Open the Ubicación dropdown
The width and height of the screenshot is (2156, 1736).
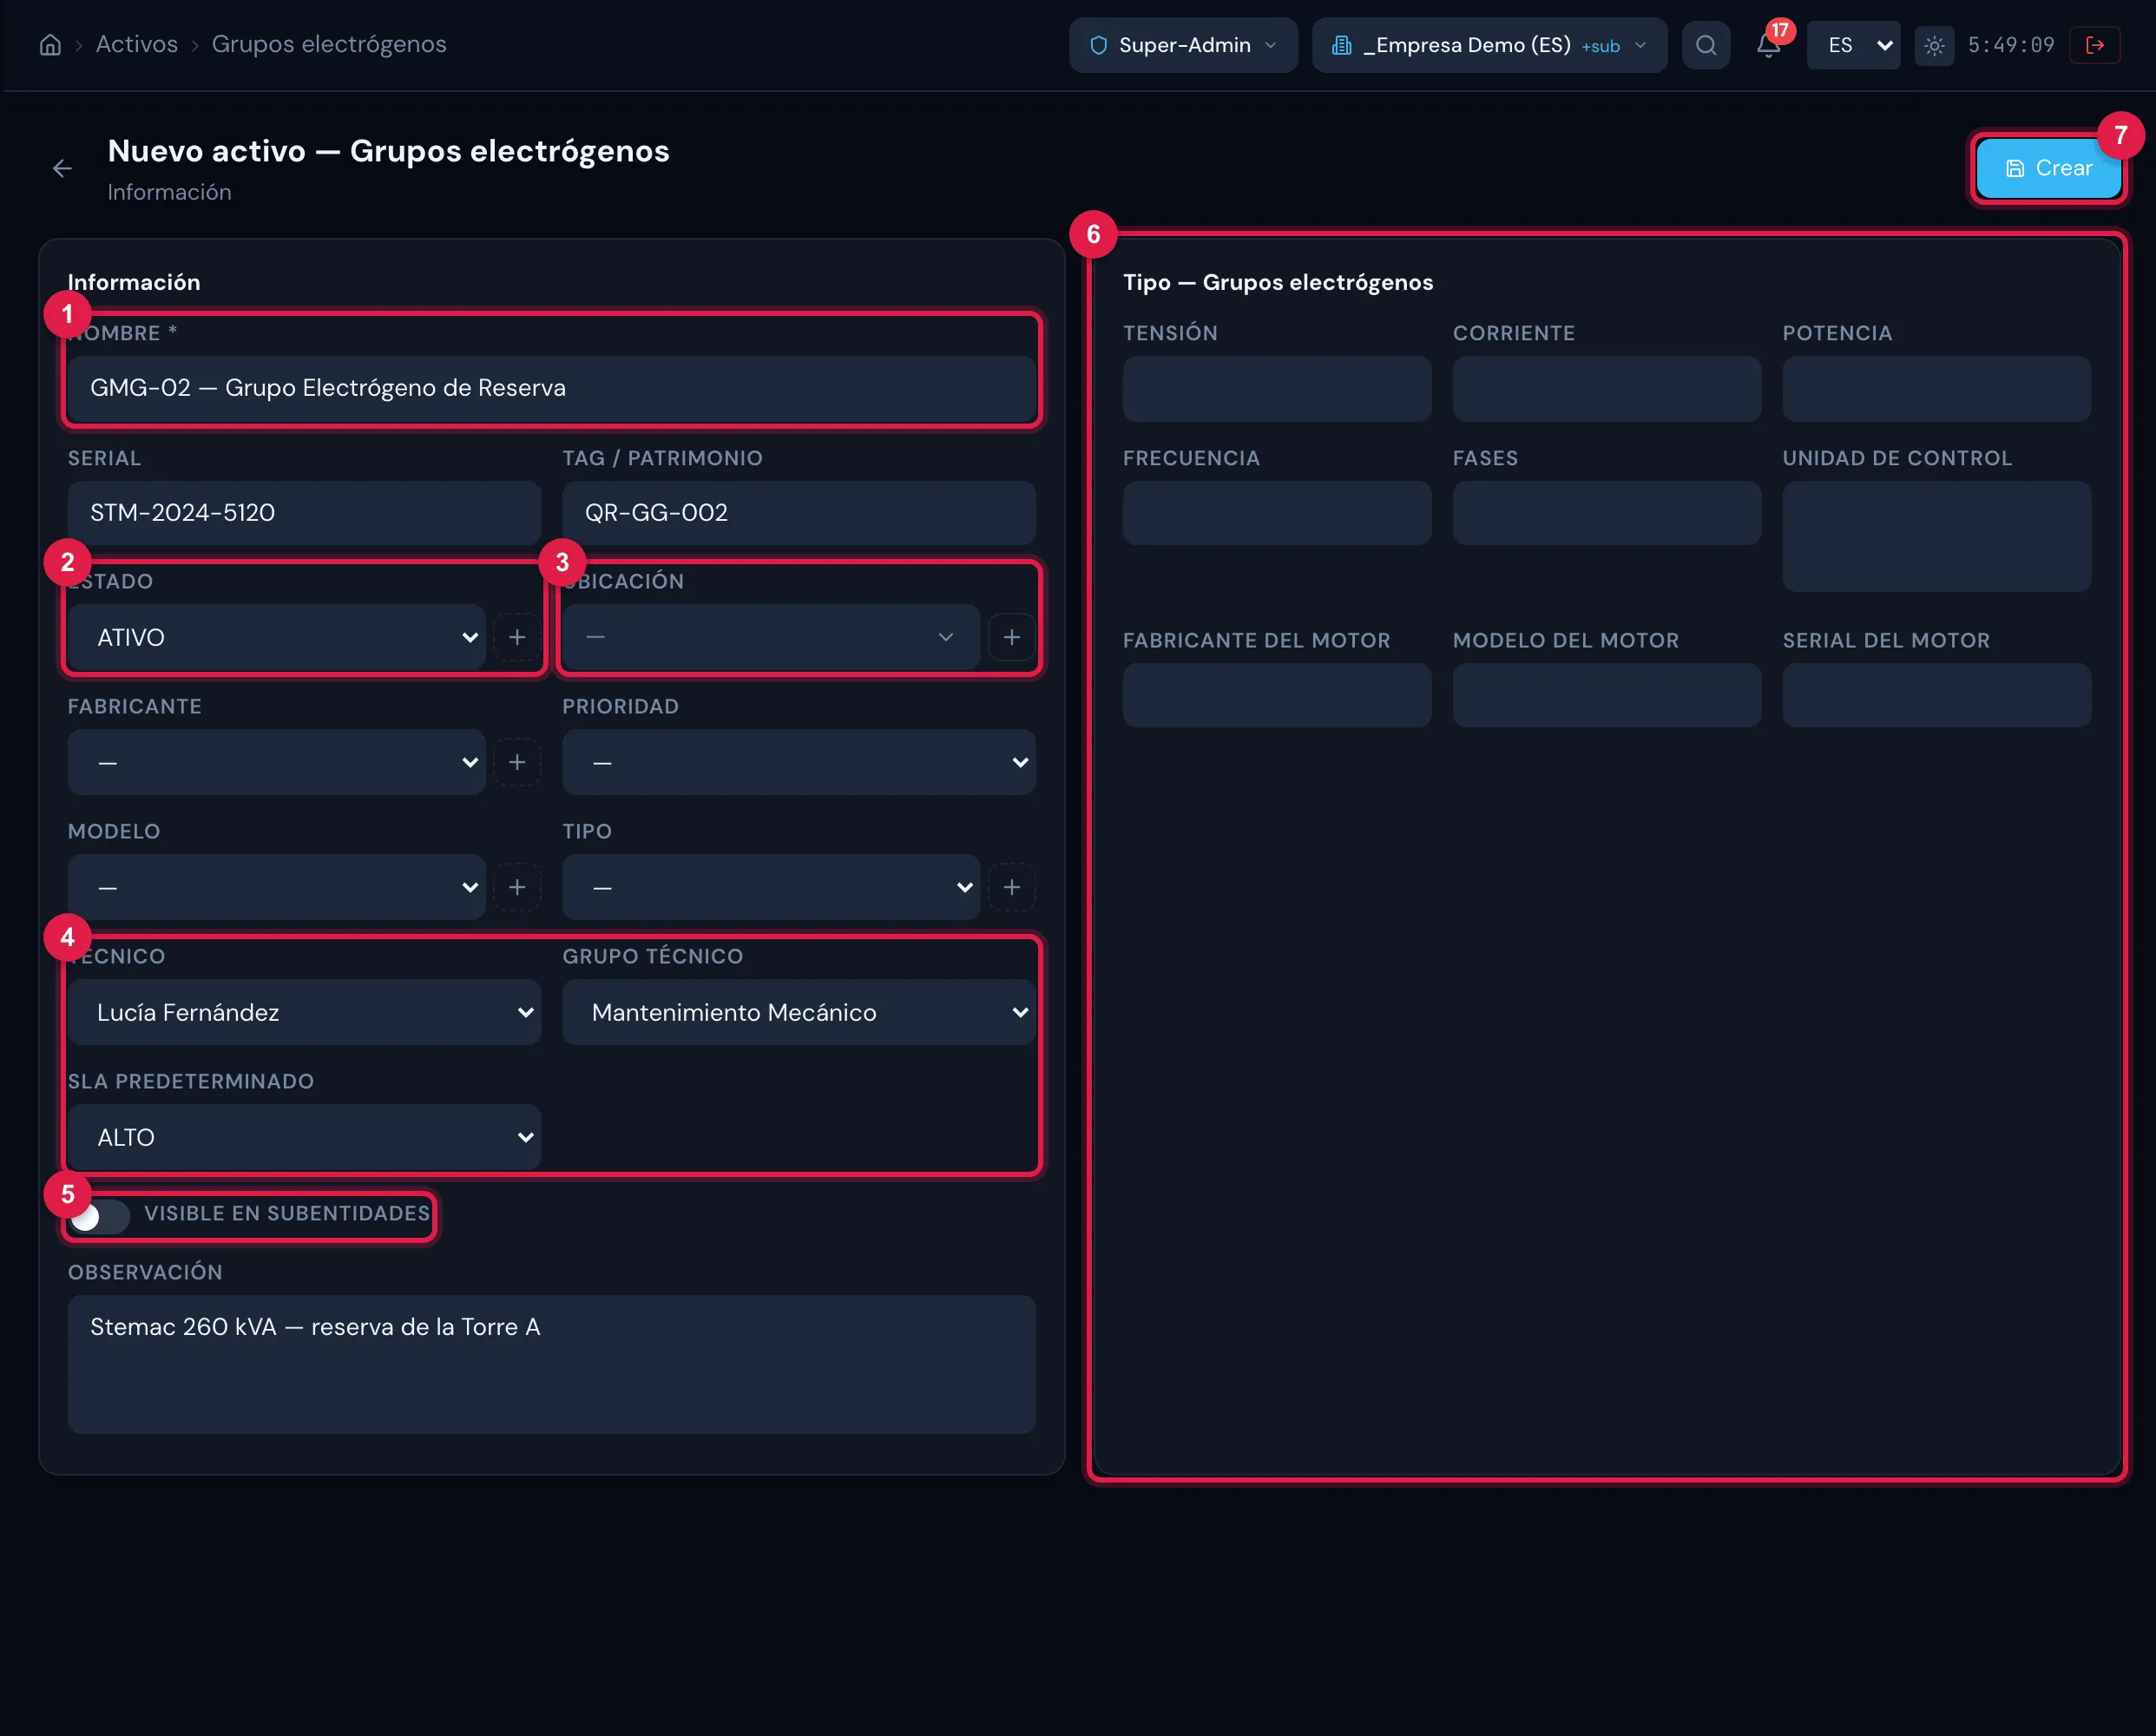tap(771, 637)
